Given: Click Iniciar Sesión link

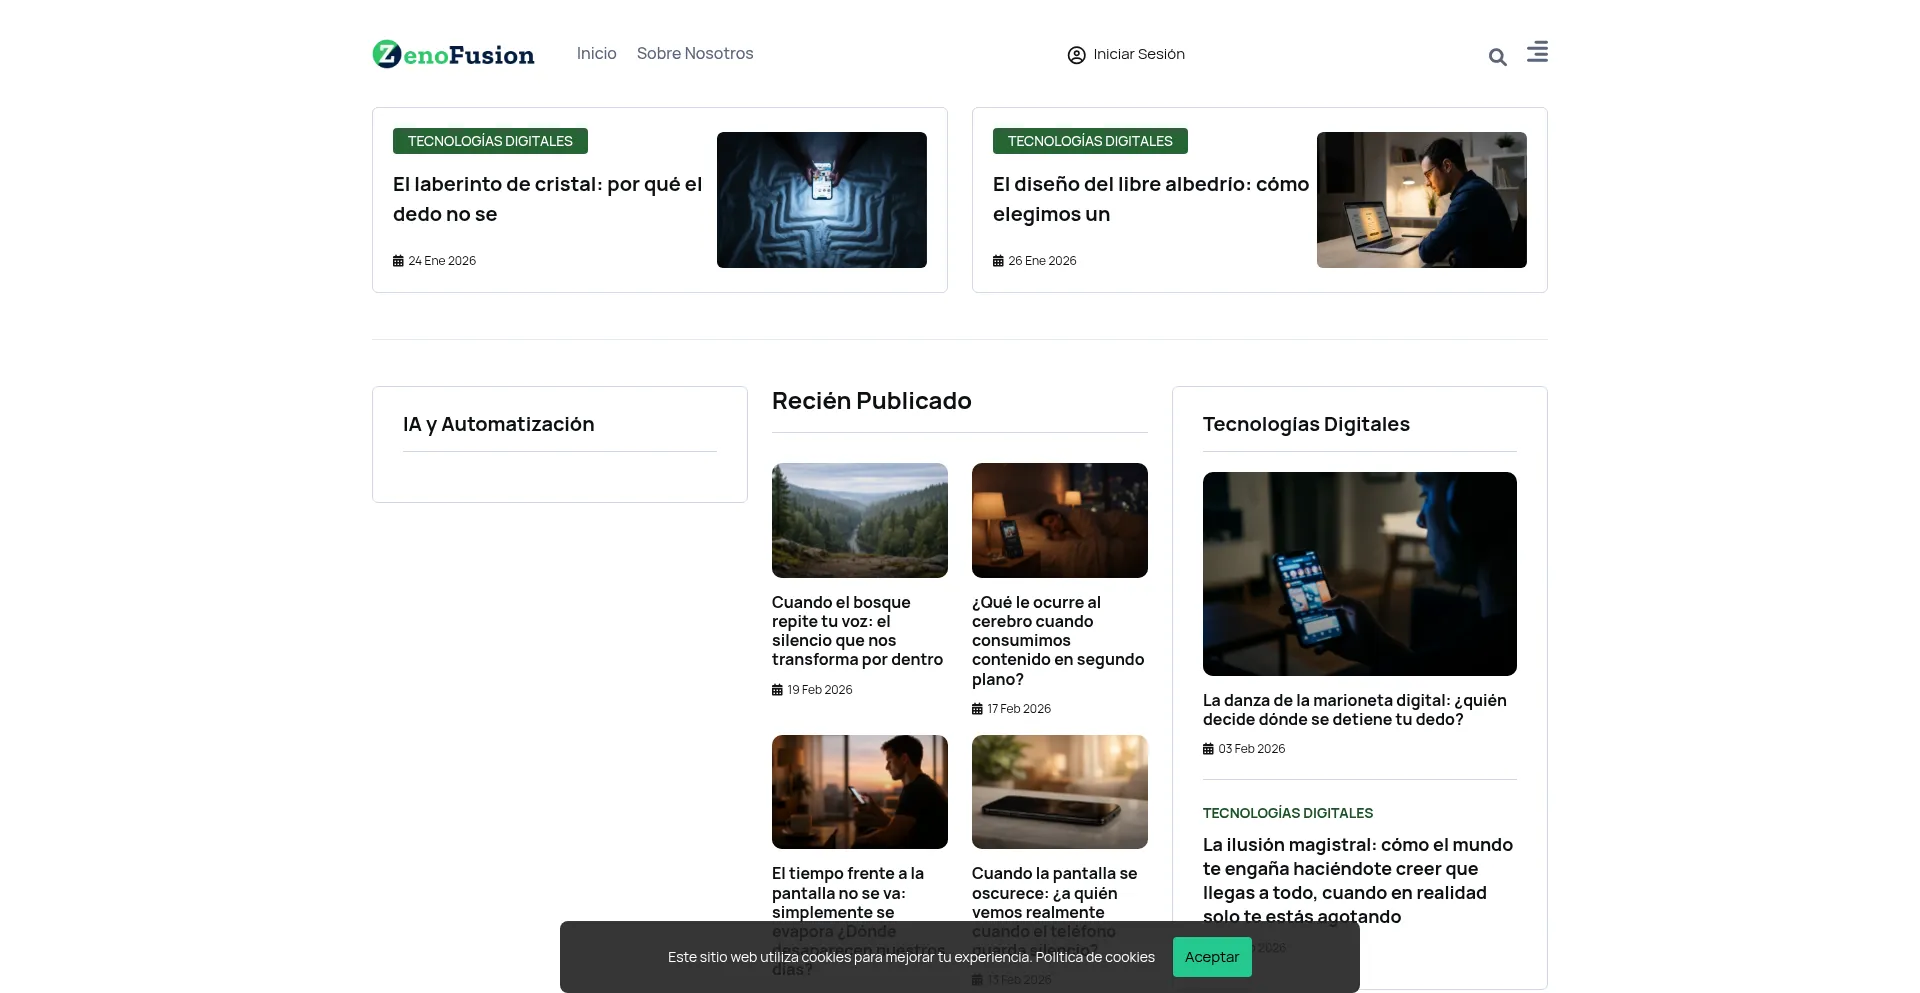Looking at the screenshot, I should (x=1139, y=54).
